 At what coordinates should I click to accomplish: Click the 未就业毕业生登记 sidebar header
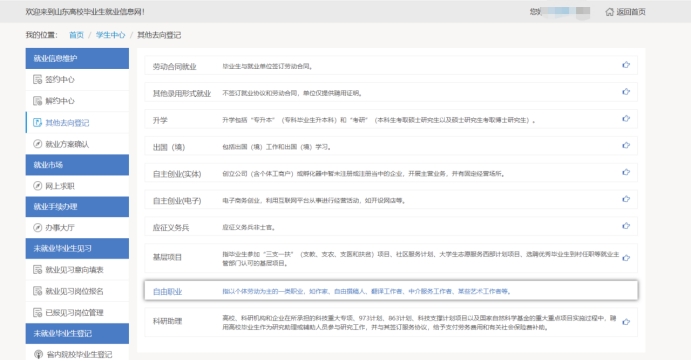[77, 333]
